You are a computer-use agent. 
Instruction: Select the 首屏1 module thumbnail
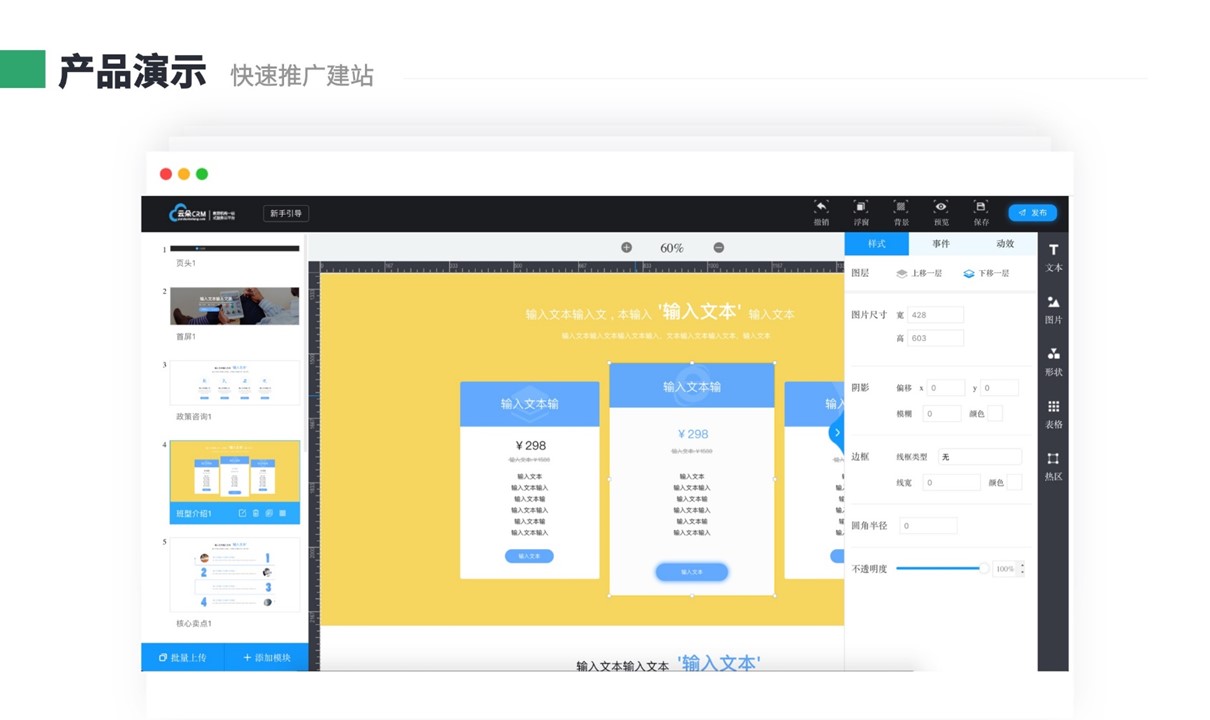coord(234,306)
